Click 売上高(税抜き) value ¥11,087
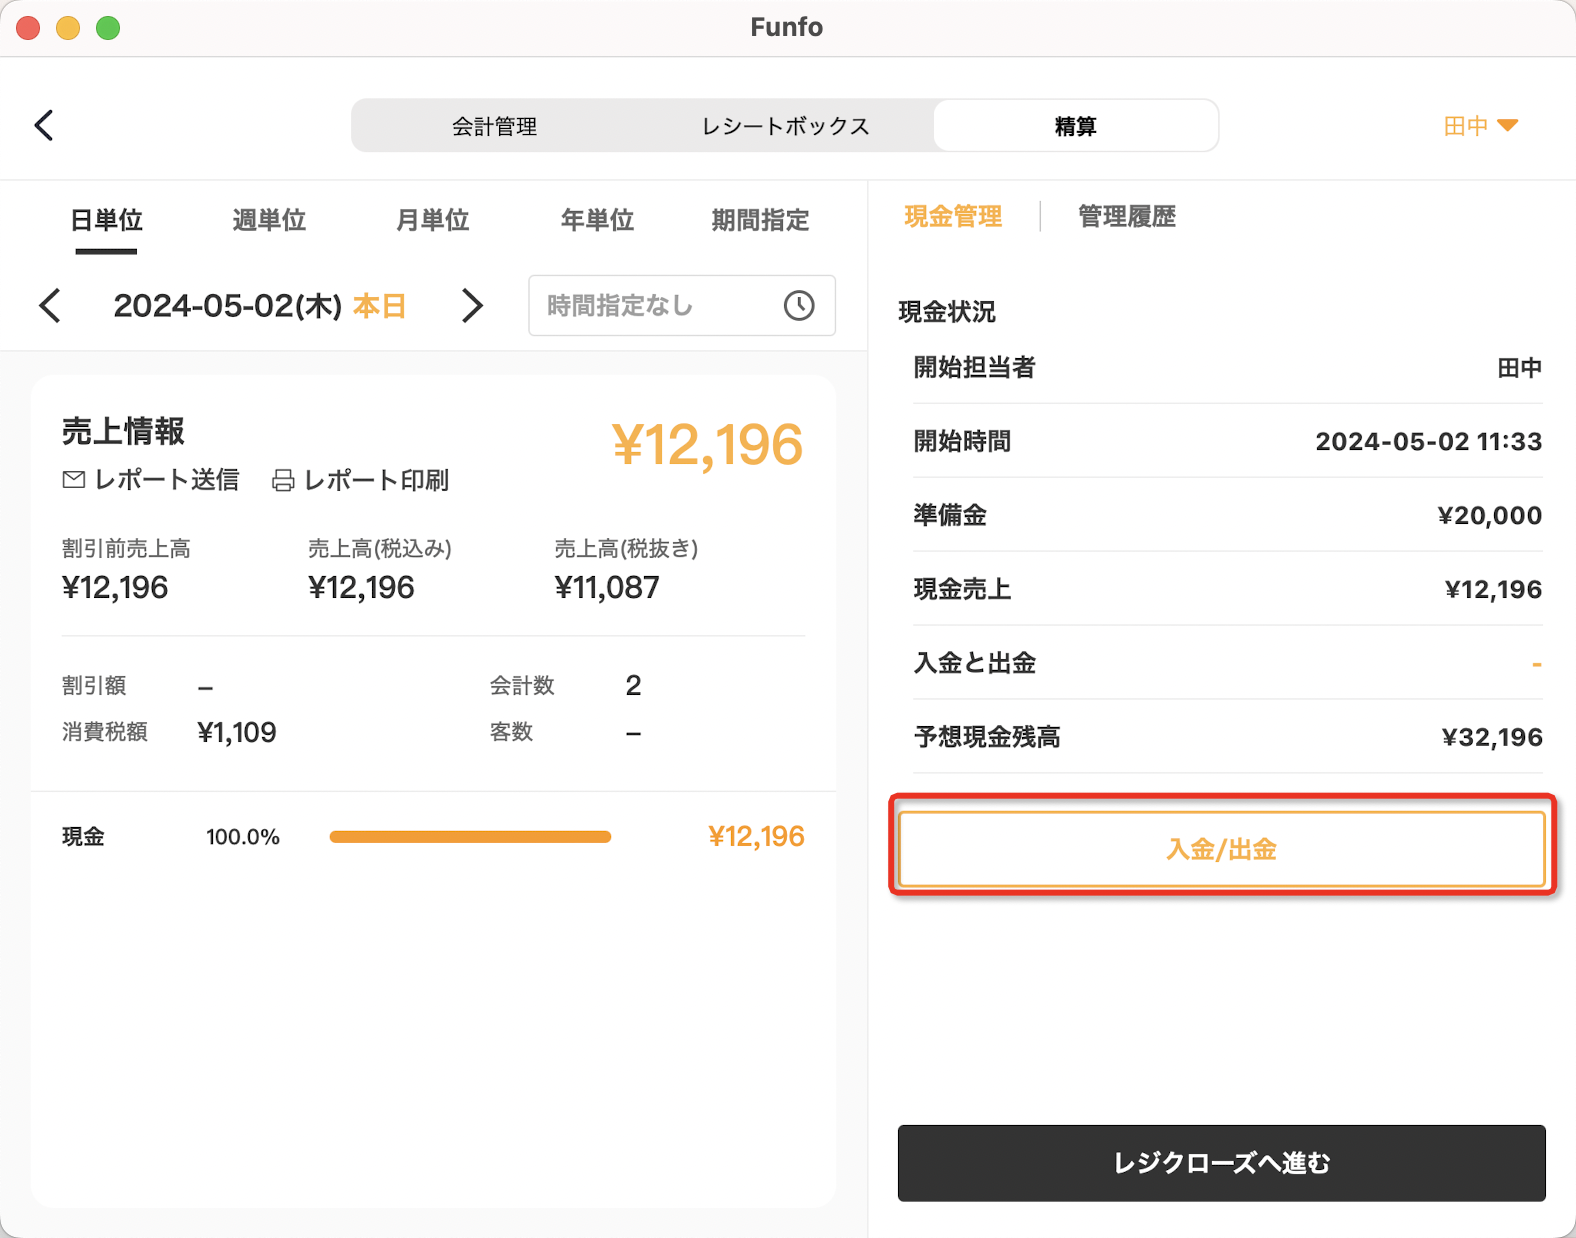 [607, 587]
